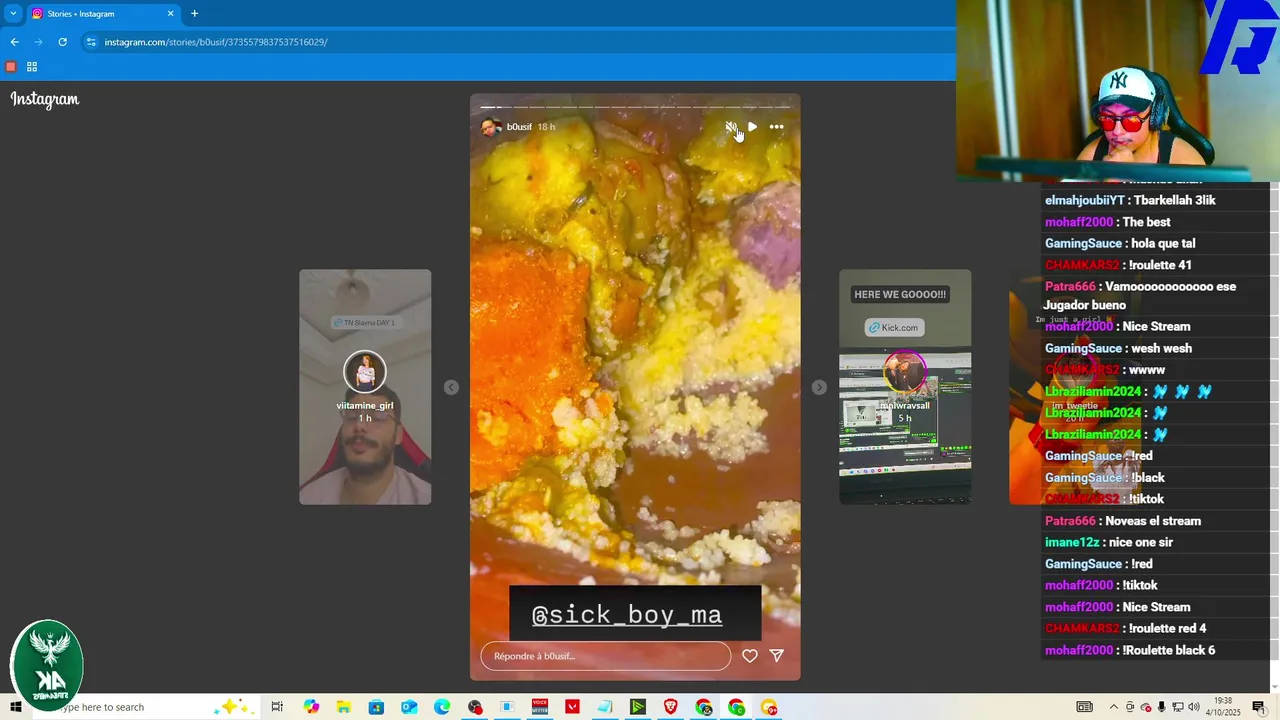The height and width of the screenshot is (720, 1280).
Task: Reload the Instagram page
Action: tap(62, 42)
